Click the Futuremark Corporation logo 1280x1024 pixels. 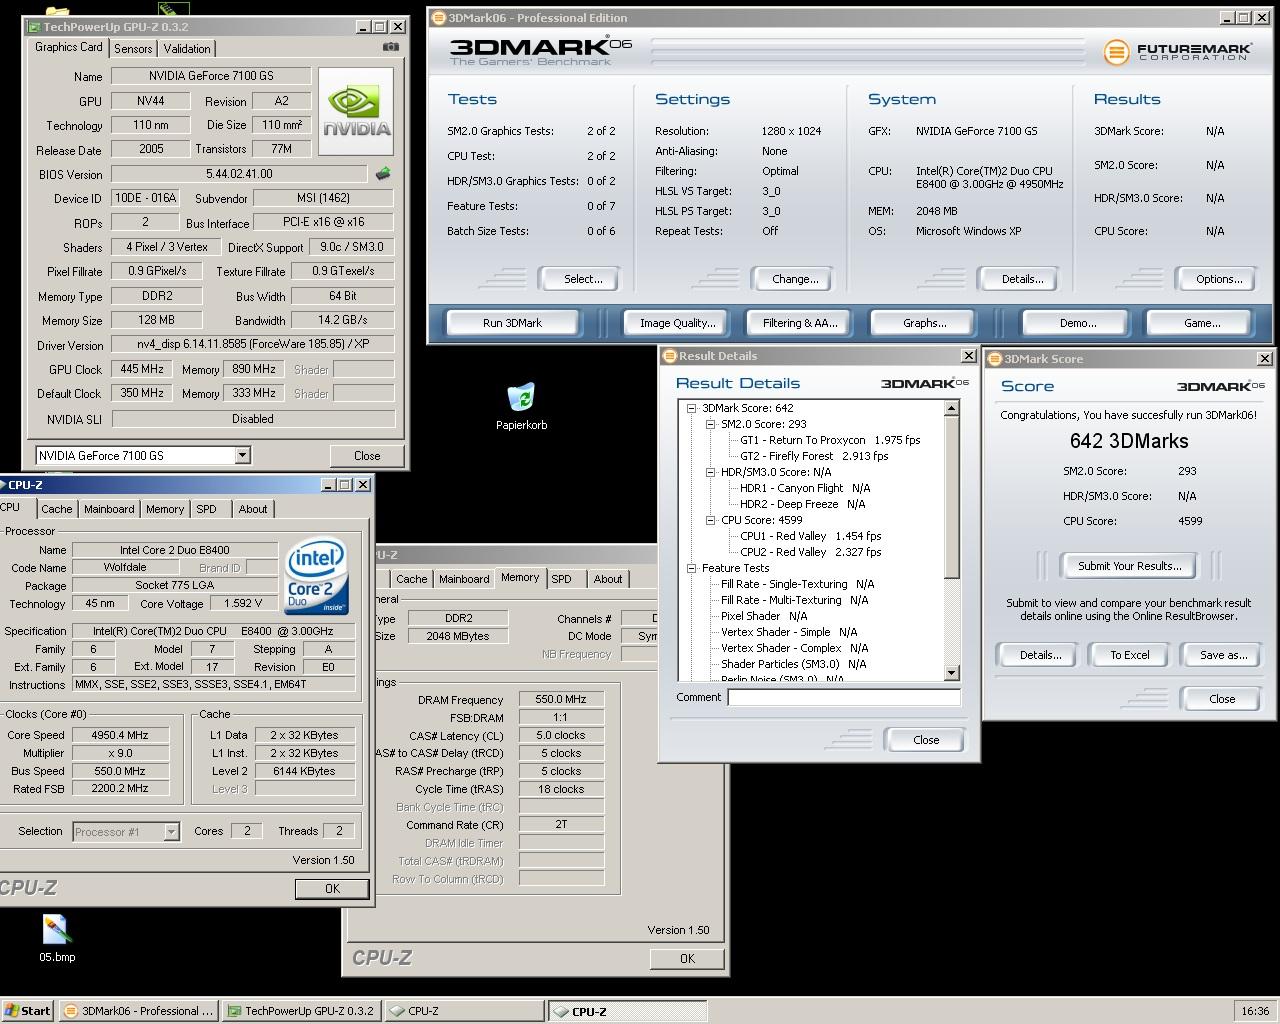[1177, 50]
